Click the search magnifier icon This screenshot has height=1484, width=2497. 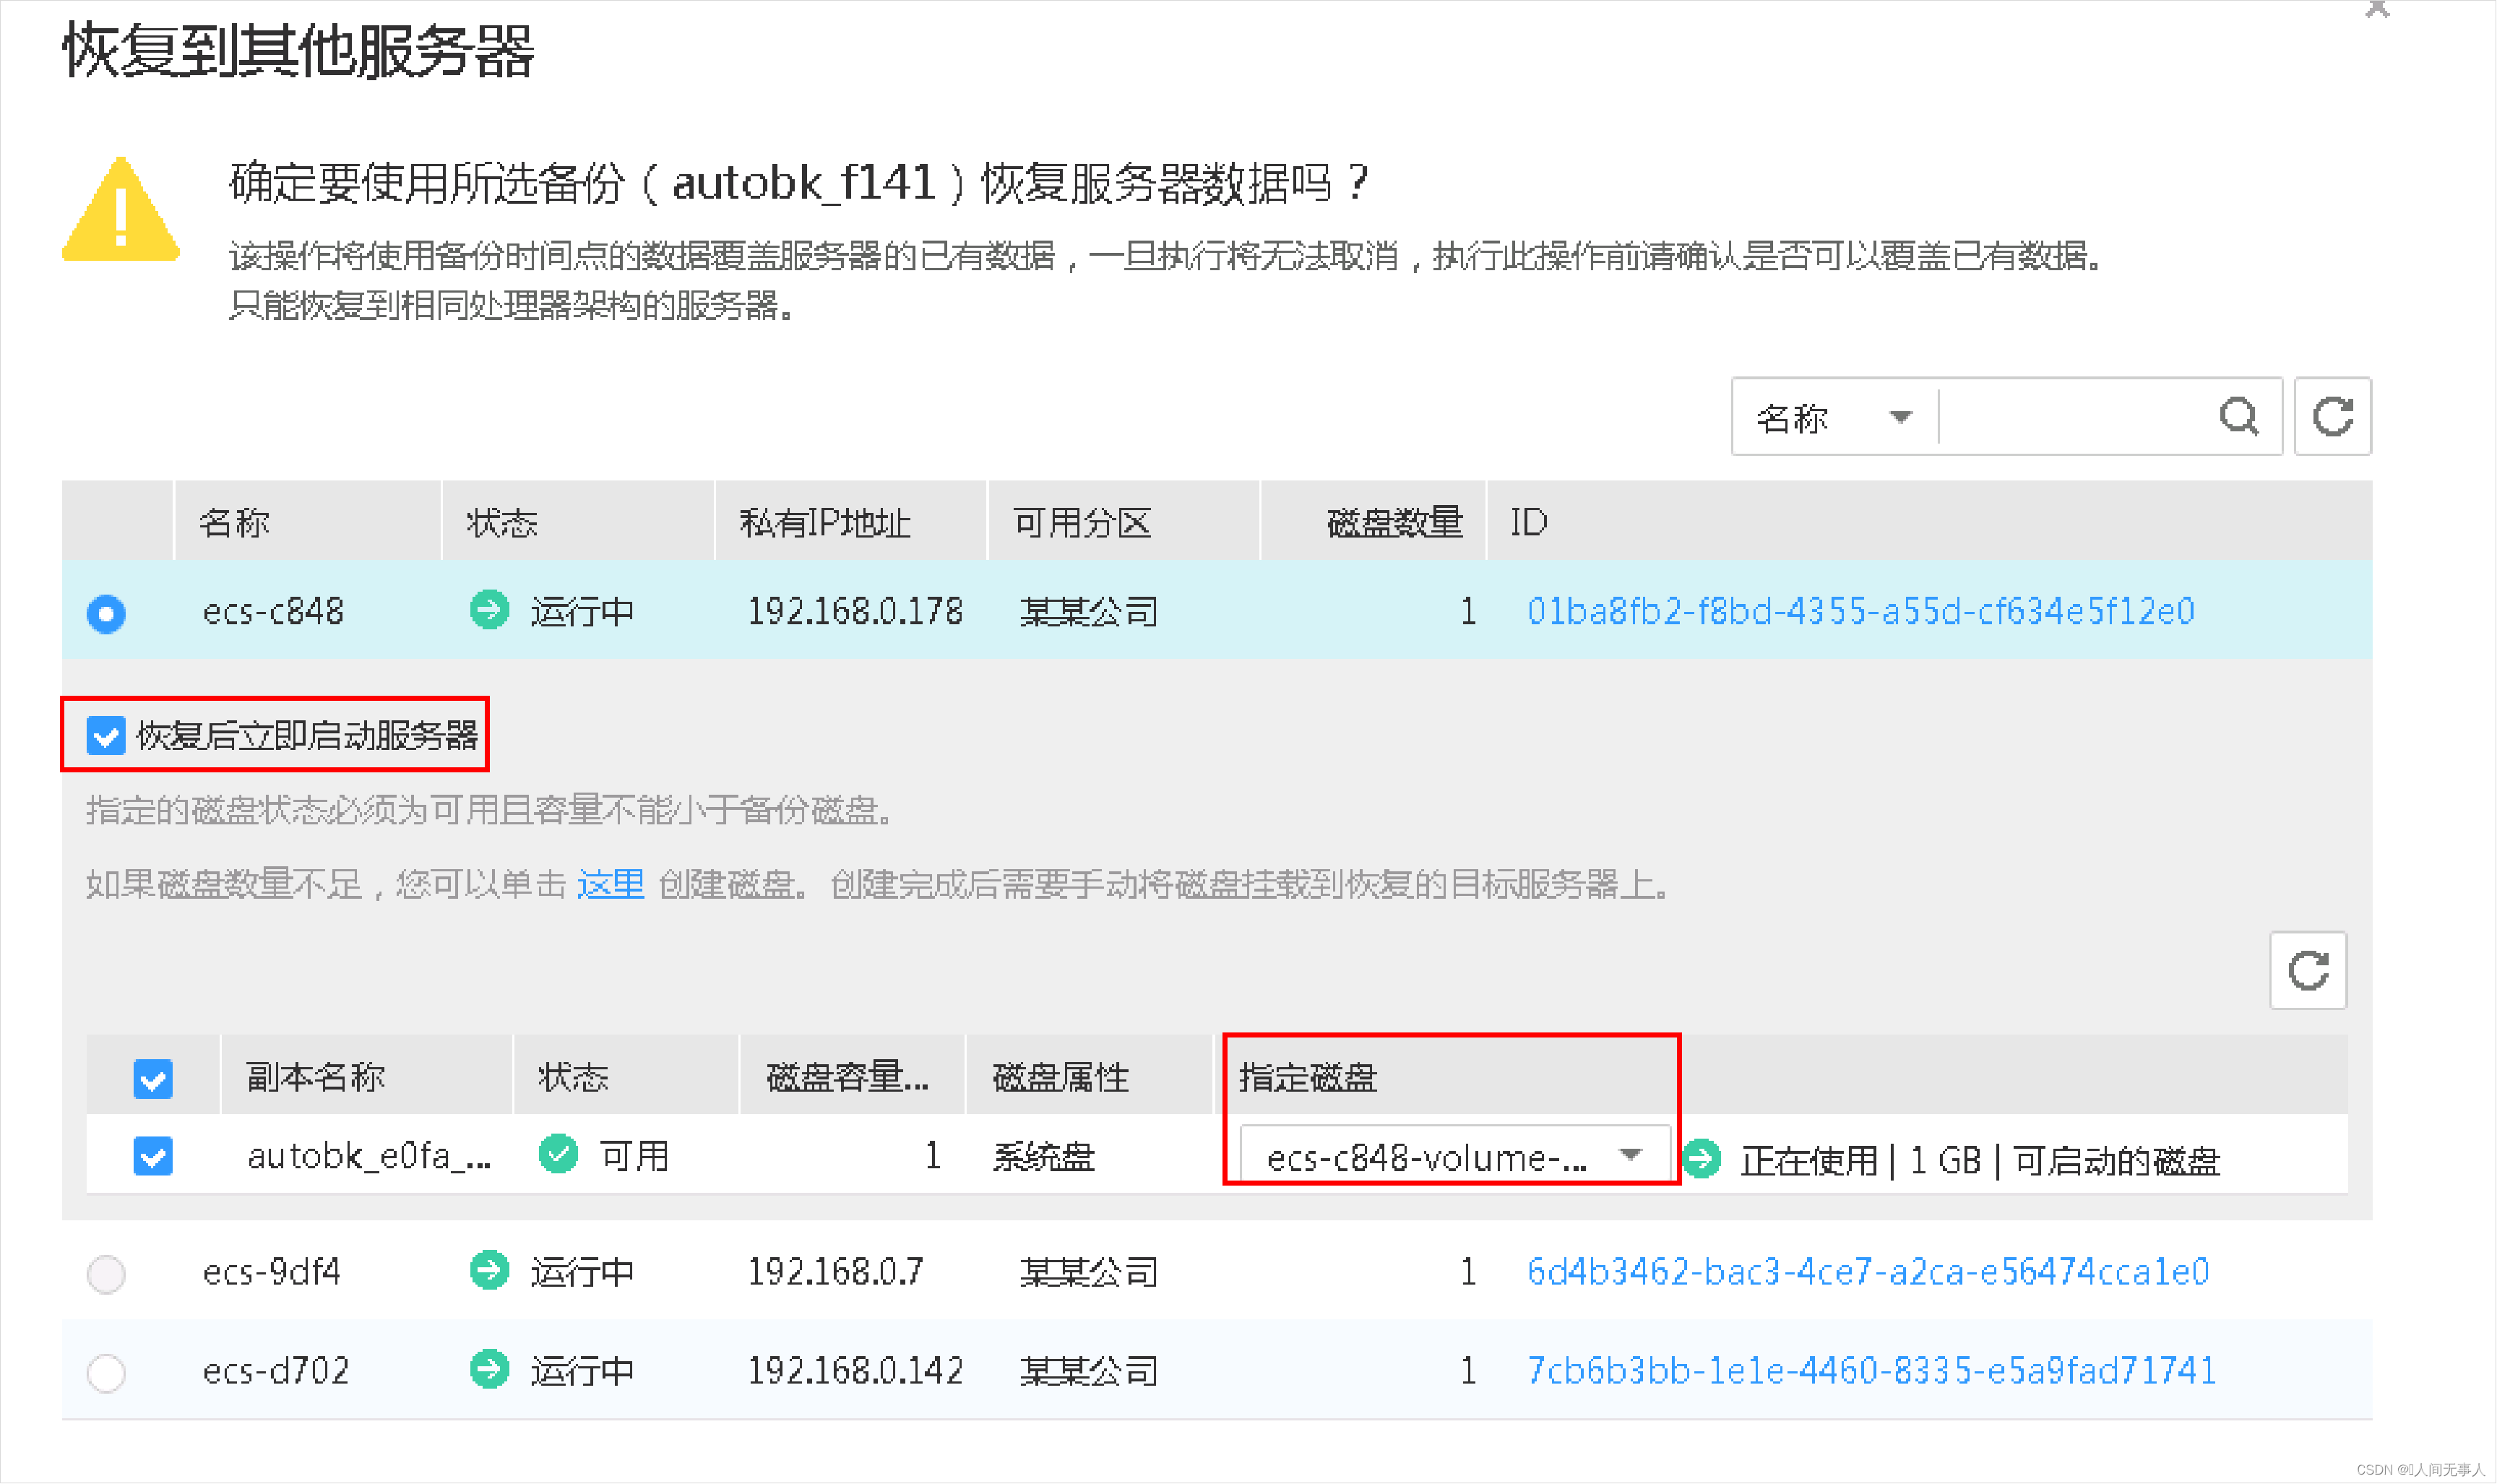(x=2238, y=416)
